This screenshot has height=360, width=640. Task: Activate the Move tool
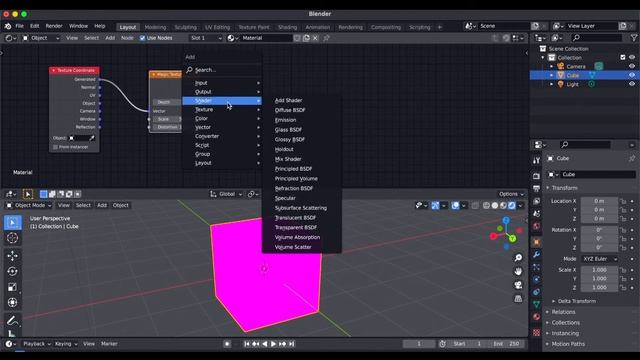[12, 256]
